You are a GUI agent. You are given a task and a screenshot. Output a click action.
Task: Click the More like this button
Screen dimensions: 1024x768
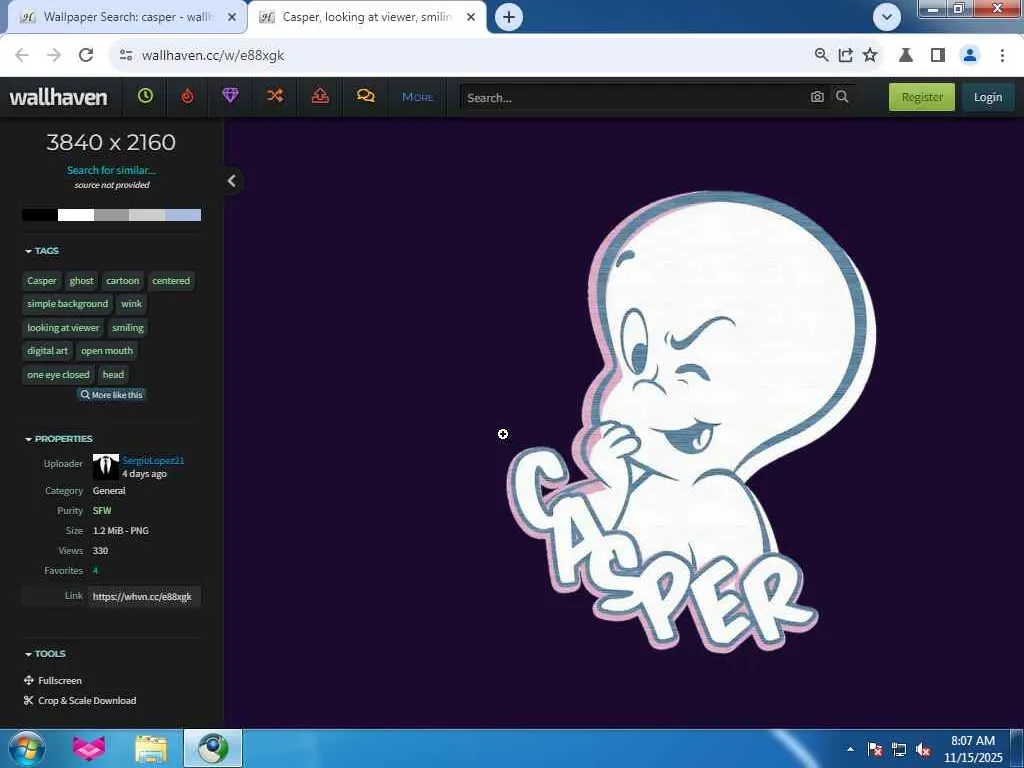112,394
